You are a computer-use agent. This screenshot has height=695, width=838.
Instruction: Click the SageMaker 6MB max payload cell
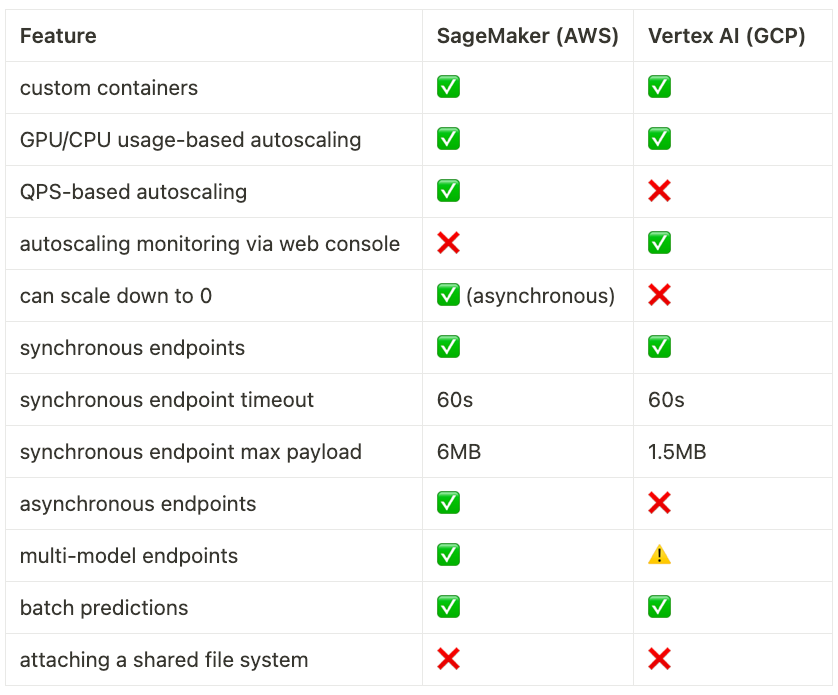click(x=459, y=452)
